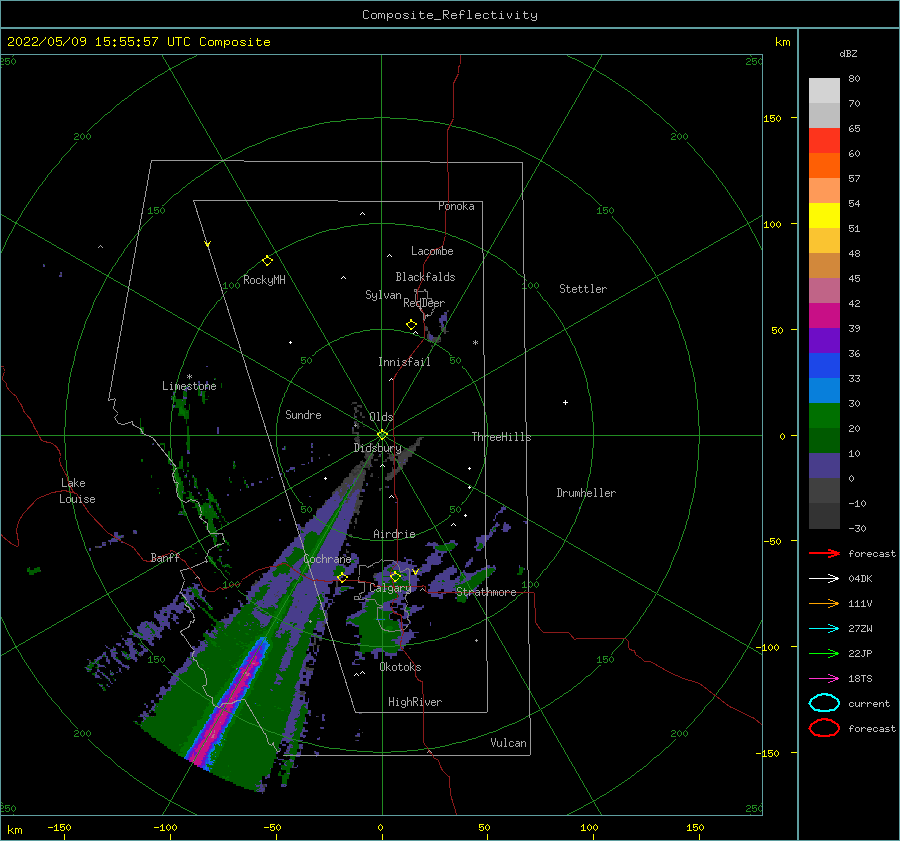Screen dimensions: 900x841
Task: Click the white 04DK arrow icon
Action: (824, 579)
